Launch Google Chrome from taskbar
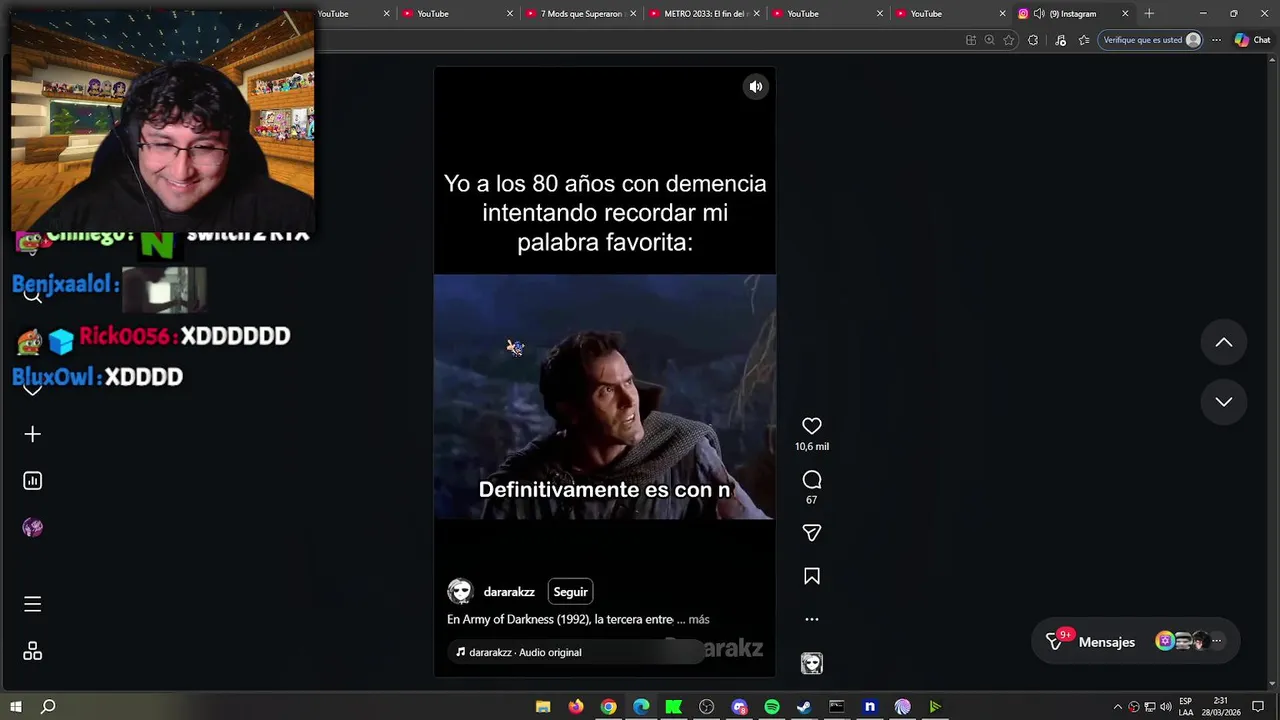 click(x=608, y=707)
